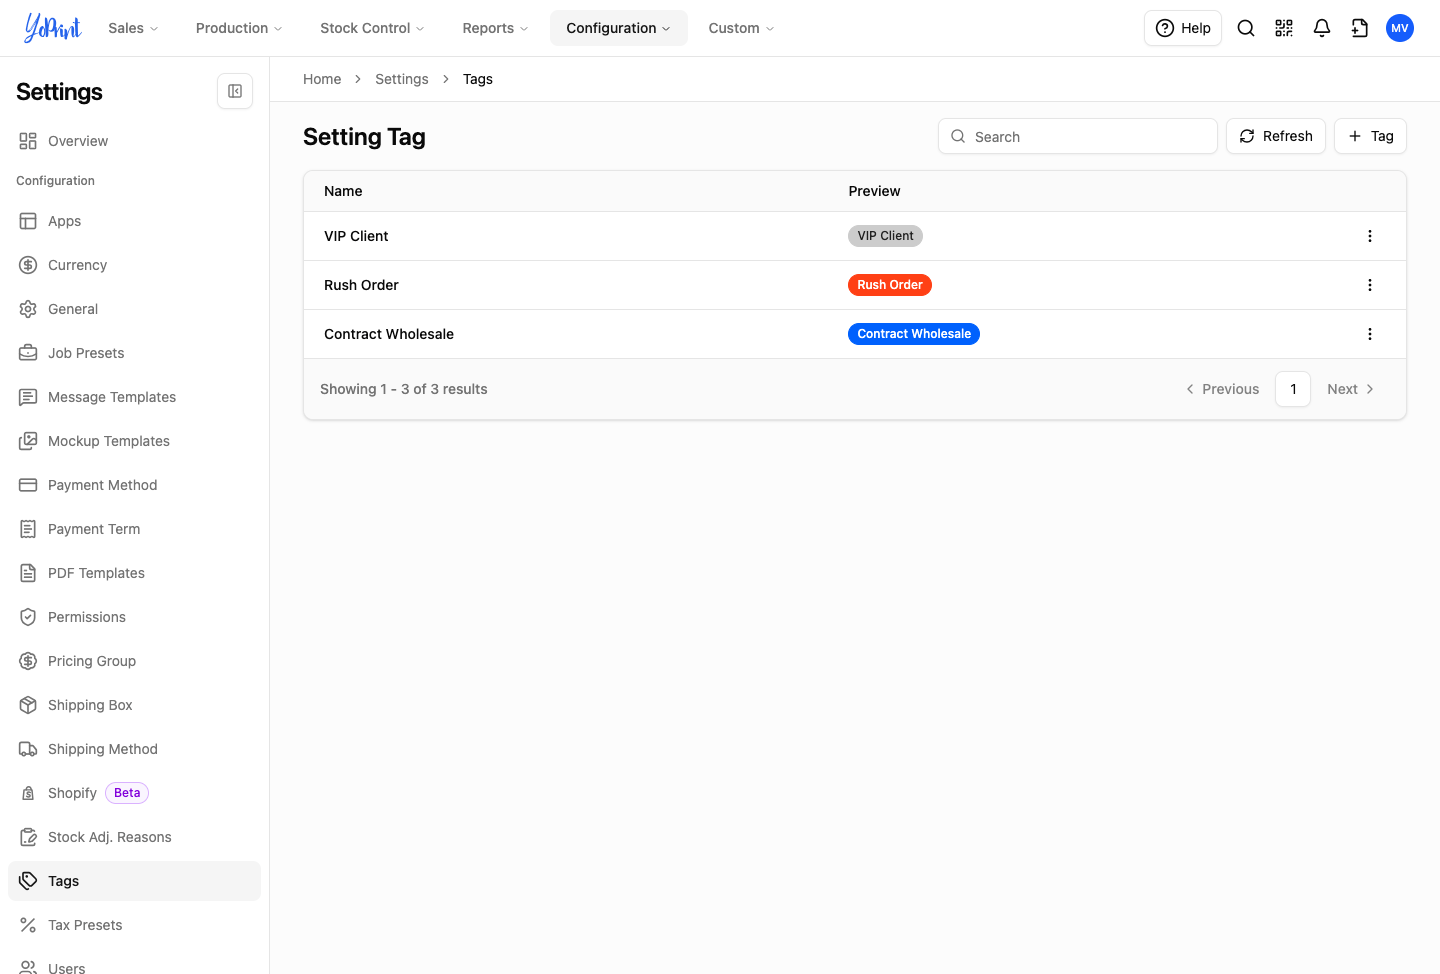1440x974 pixels.
Task: Open the Help button
Action: point(1183,28)
